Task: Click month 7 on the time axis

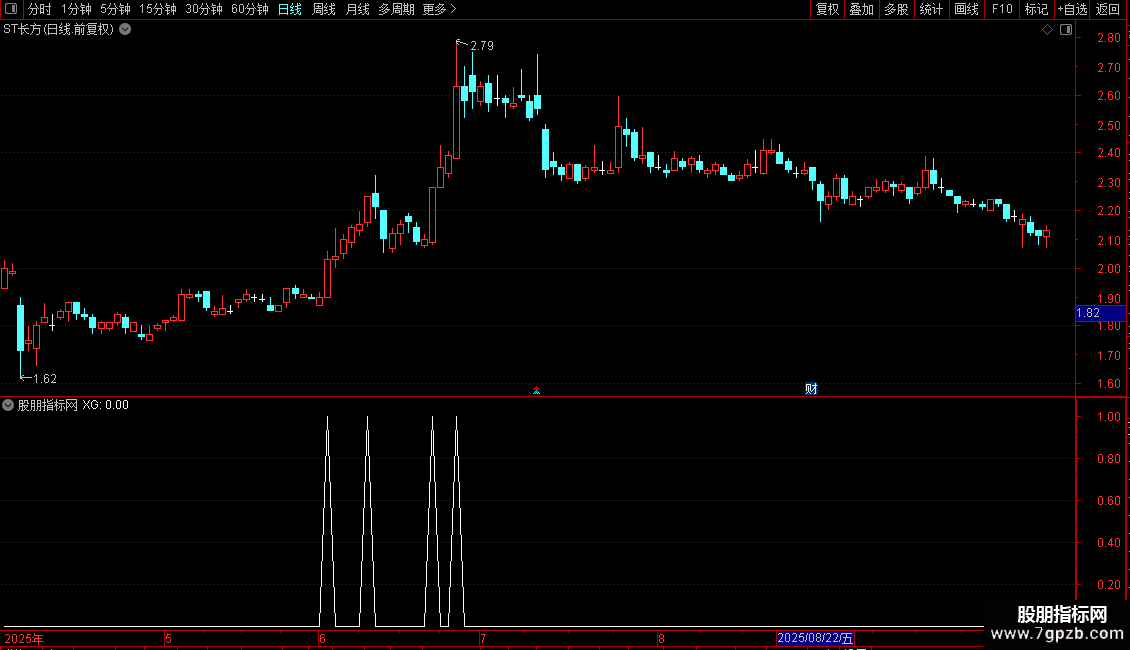Action: coord(483,638)
